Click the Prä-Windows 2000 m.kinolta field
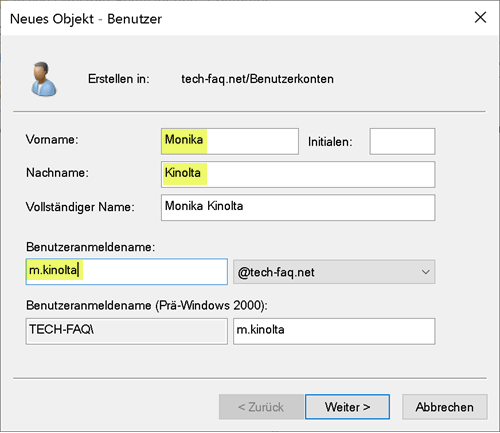 click(334, 331)
